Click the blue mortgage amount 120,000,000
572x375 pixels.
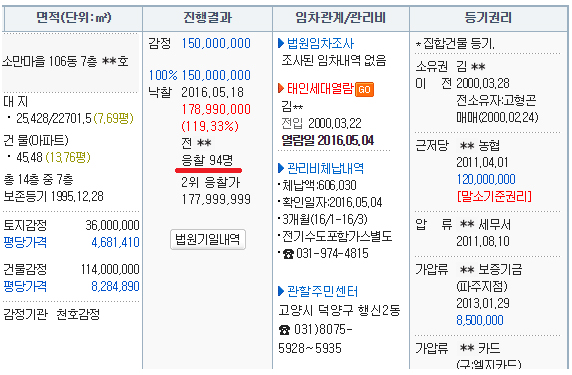[x=486, y=179]
